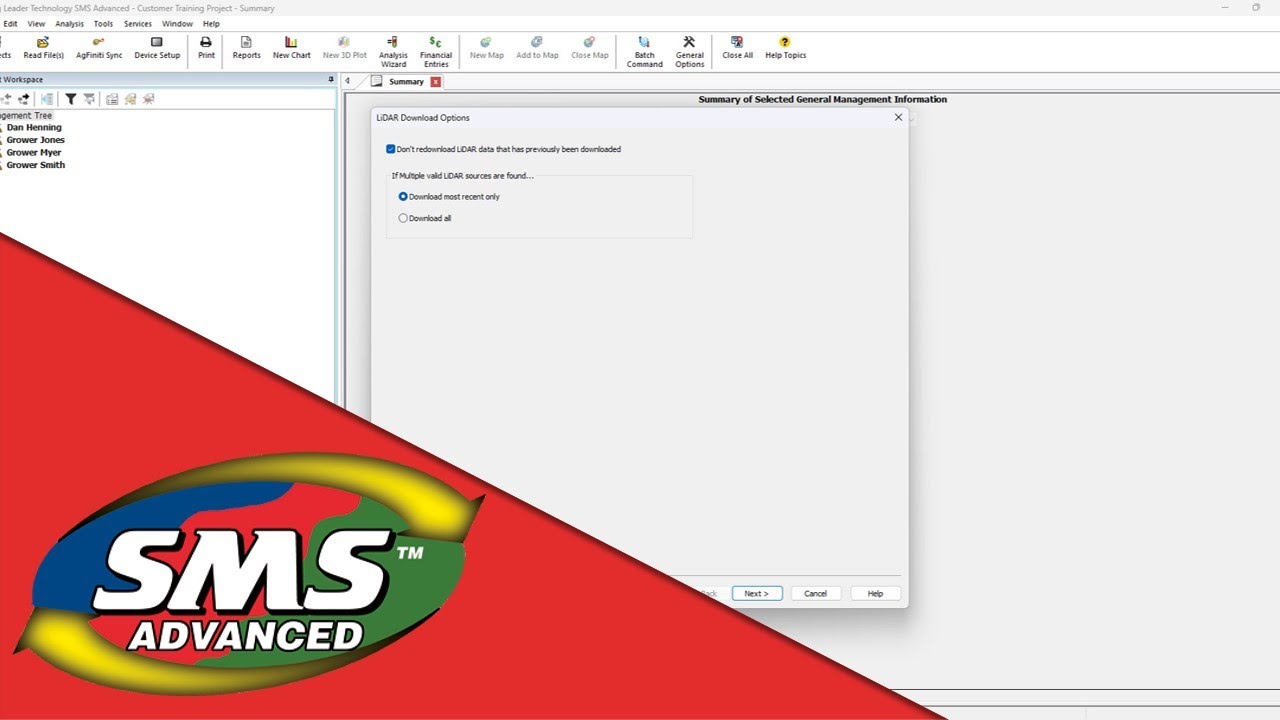Open the Window menu
1280x720 pixels.
tap(178, 23)
